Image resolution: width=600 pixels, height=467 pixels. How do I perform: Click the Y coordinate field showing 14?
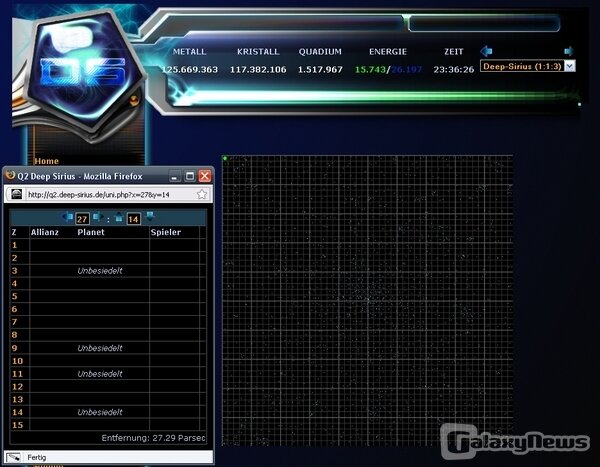point(133,219)
